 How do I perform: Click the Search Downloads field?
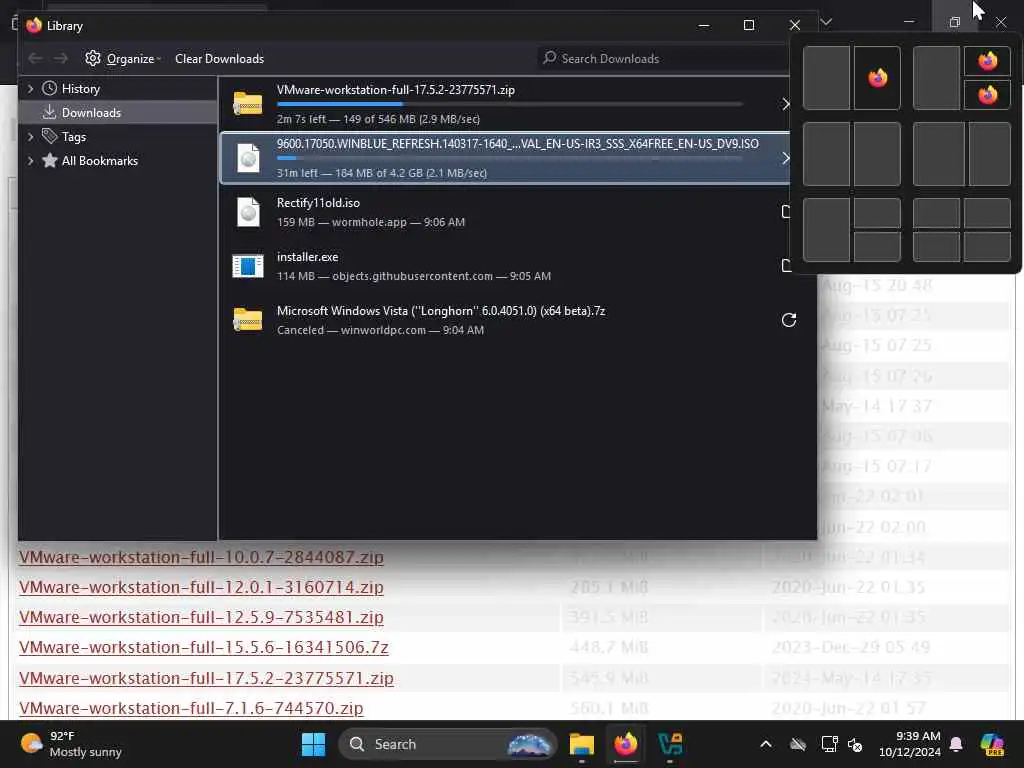[x=665, y=58]
